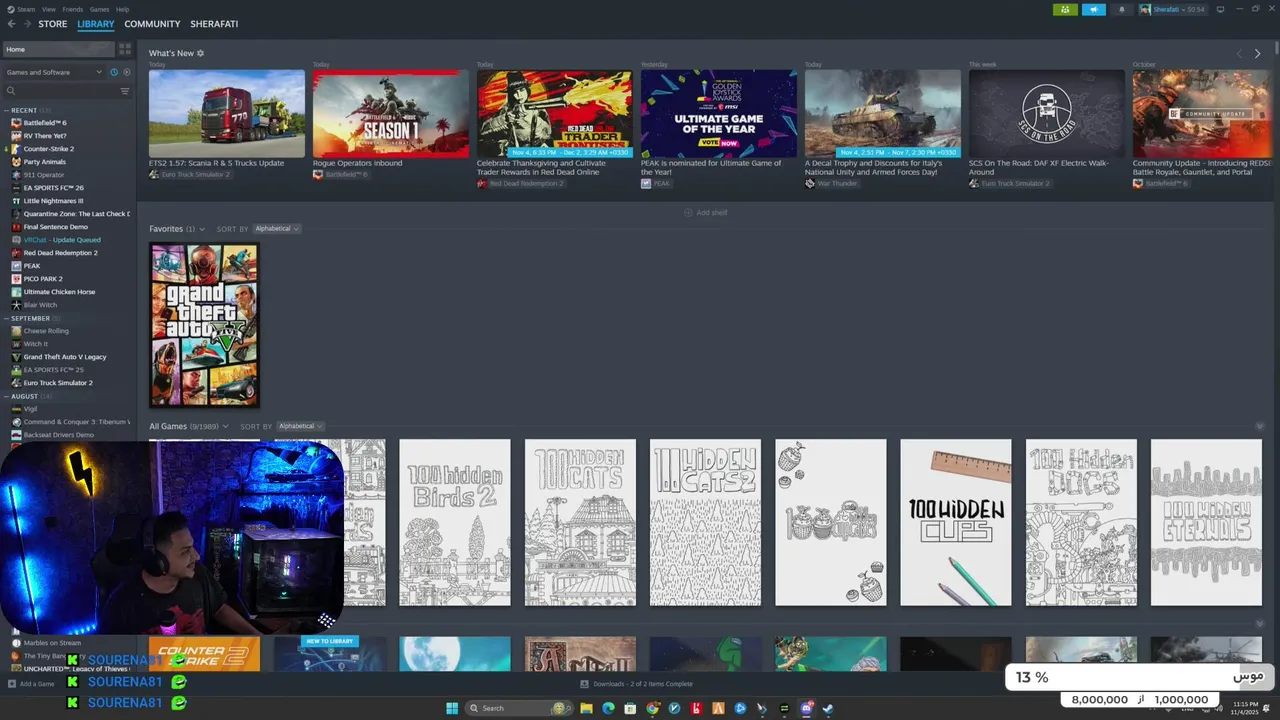
Task: Expand the Favorites shelf options chevron
Action: pyautogui.click(x=202, y=229)
